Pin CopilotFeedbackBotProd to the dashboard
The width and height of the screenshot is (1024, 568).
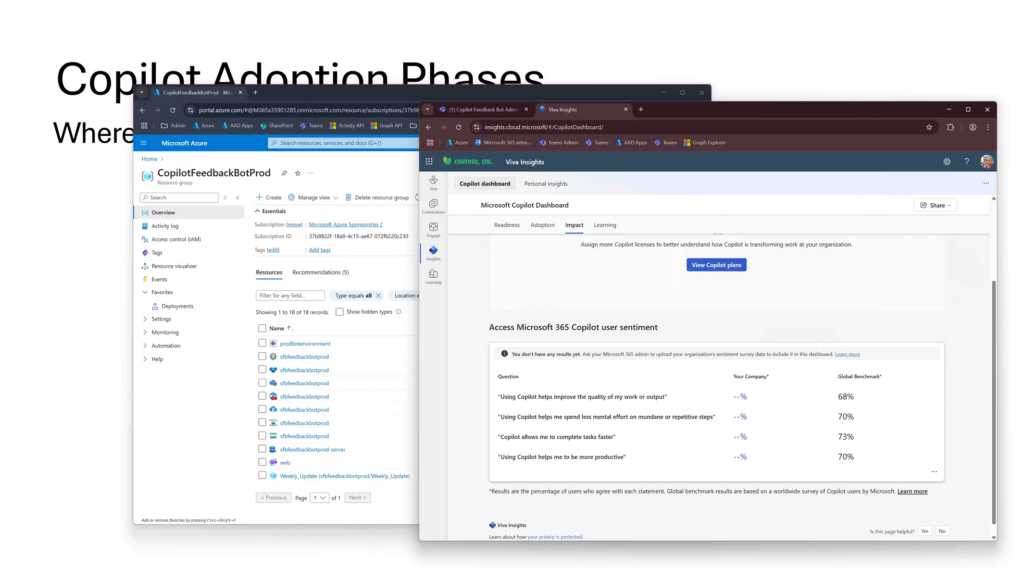(284, 174)
